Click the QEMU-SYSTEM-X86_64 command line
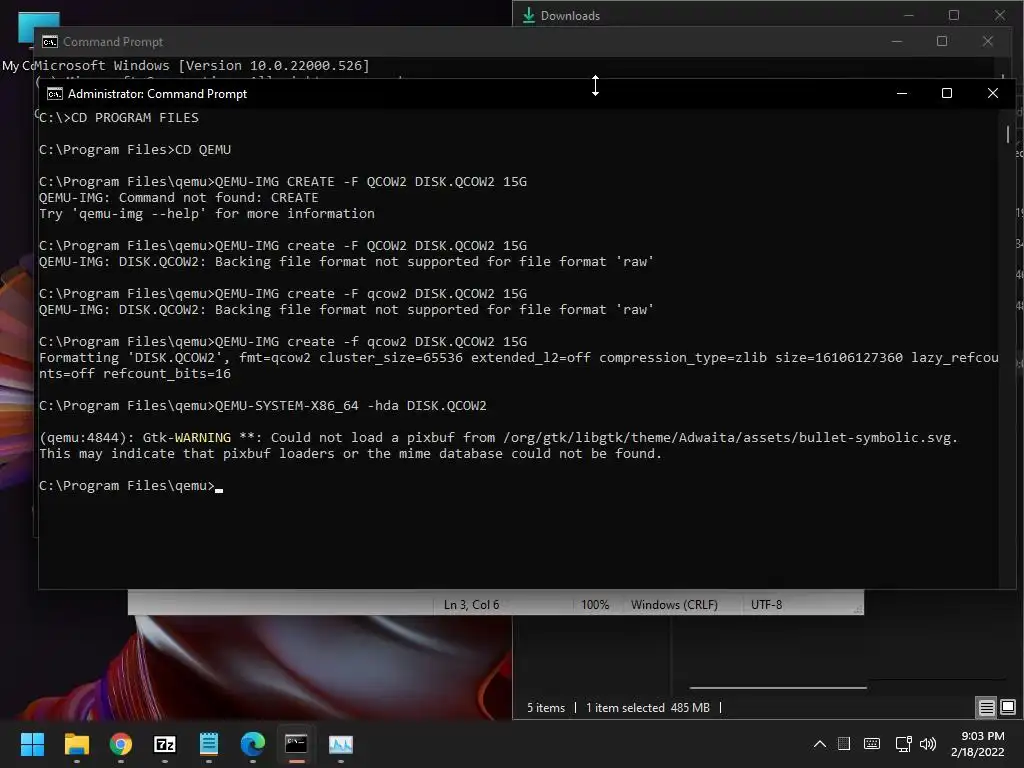This screenshot has height=768, width=1024. coord(263,406)
